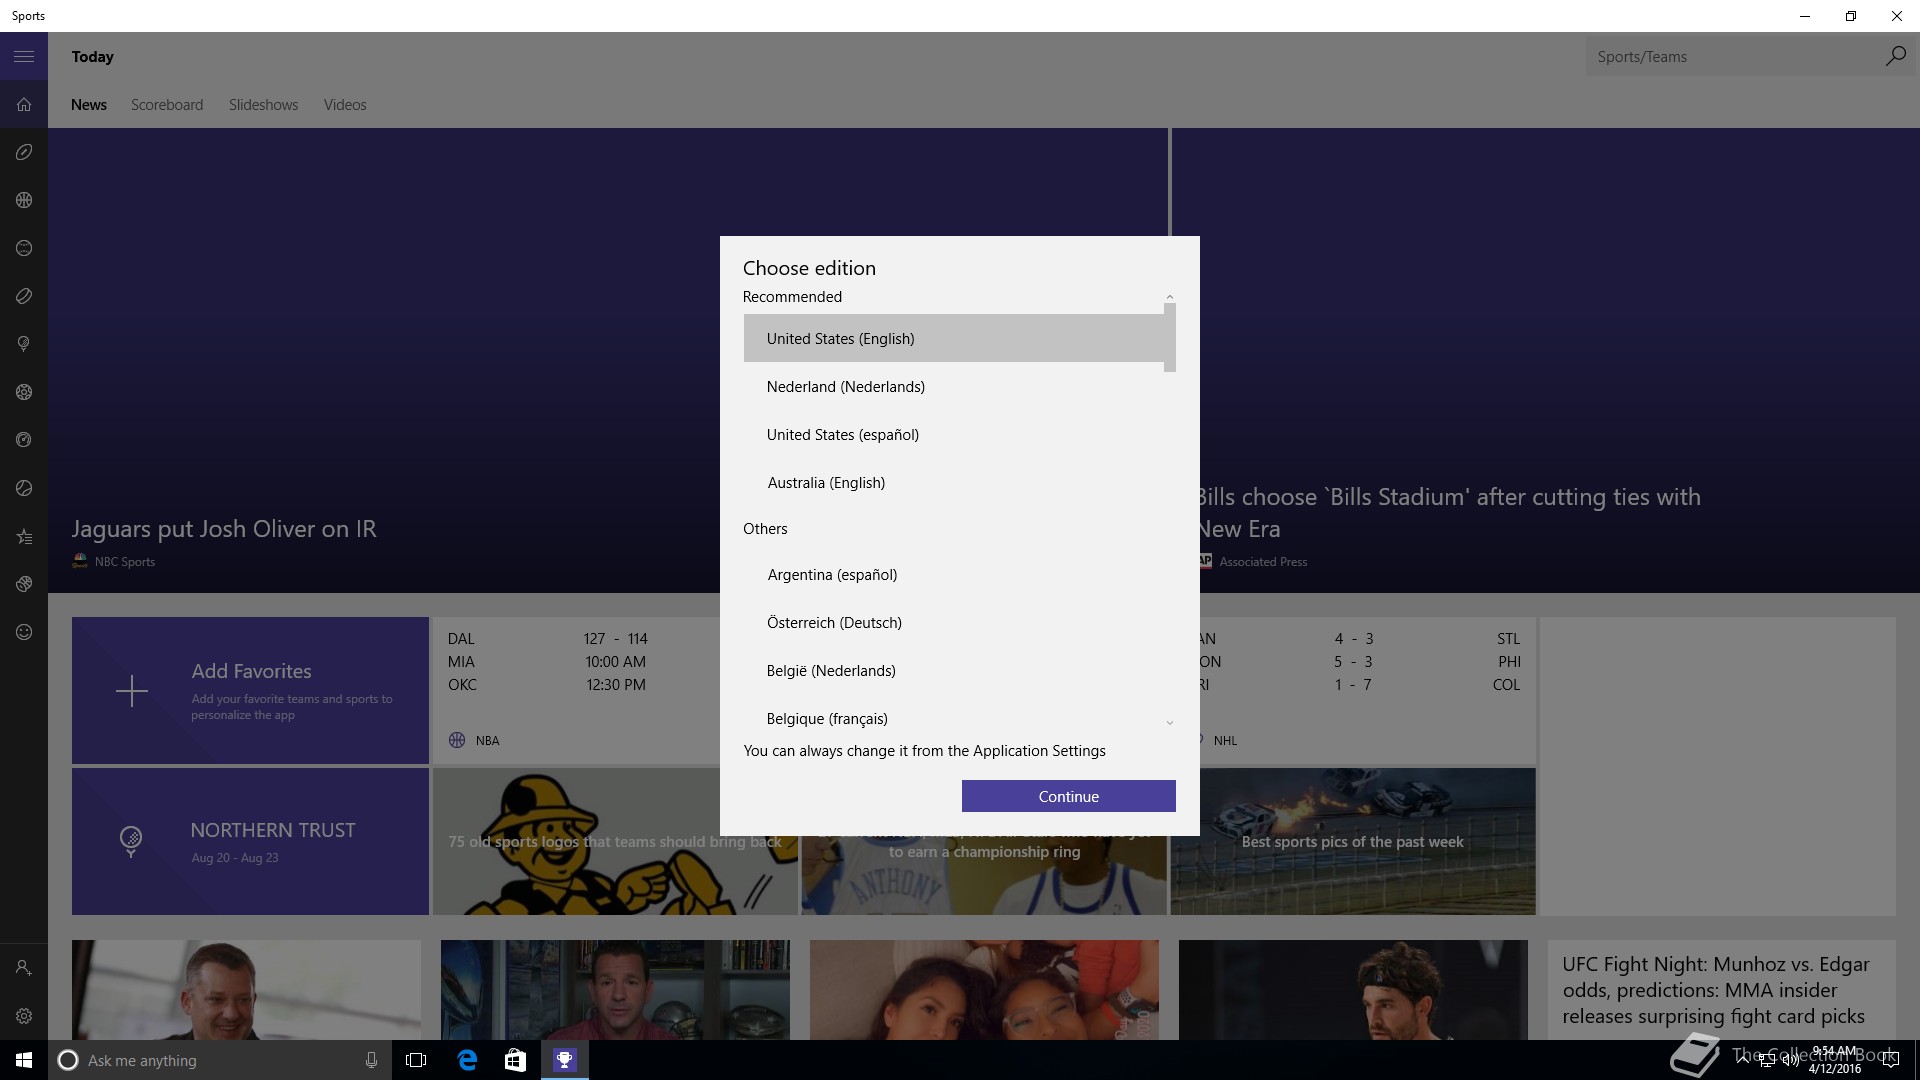Select United States (español) edition
The image size is (1920, 1080).
pyautogui.click(x=954, y=434)
